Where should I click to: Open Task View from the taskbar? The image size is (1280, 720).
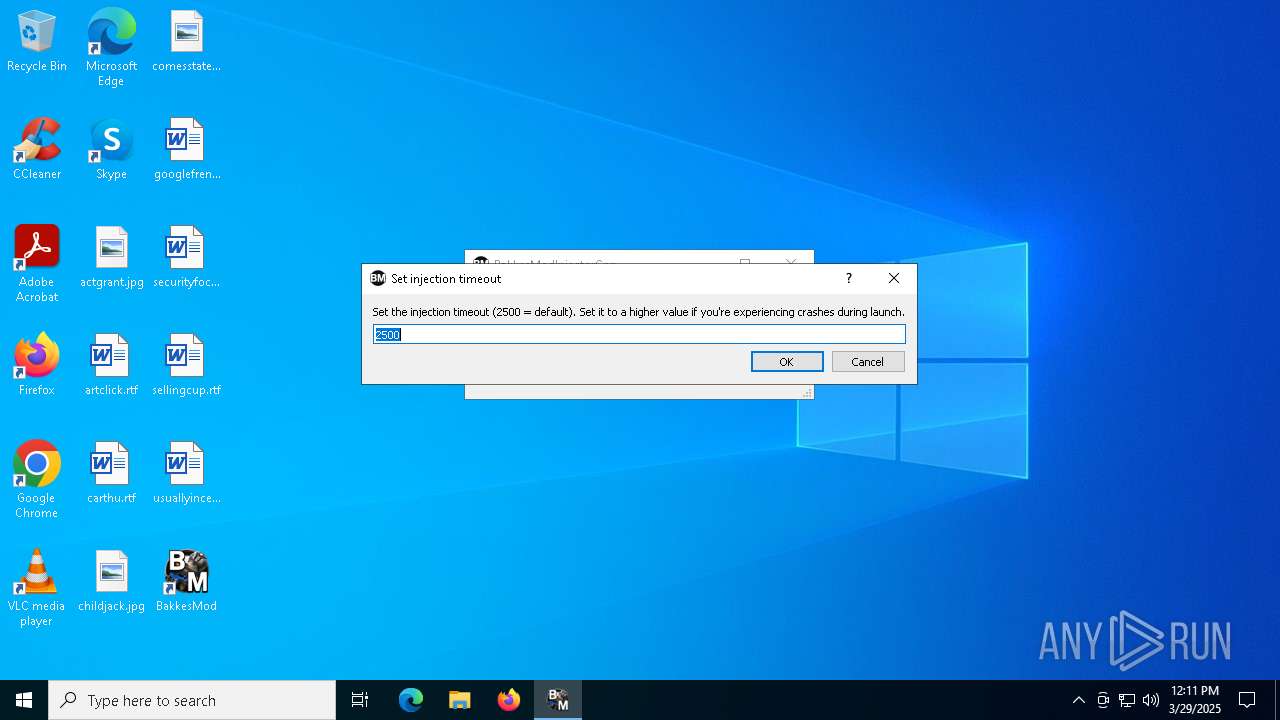[x=360, y=700]
